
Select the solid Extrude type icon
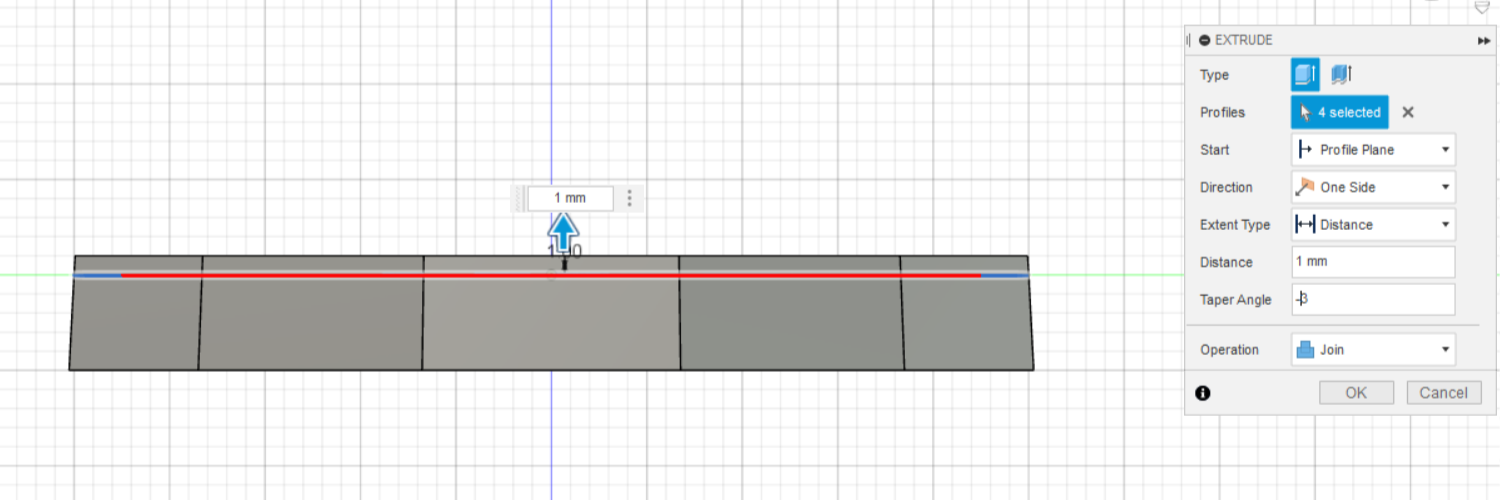(x=1305, y=74)
